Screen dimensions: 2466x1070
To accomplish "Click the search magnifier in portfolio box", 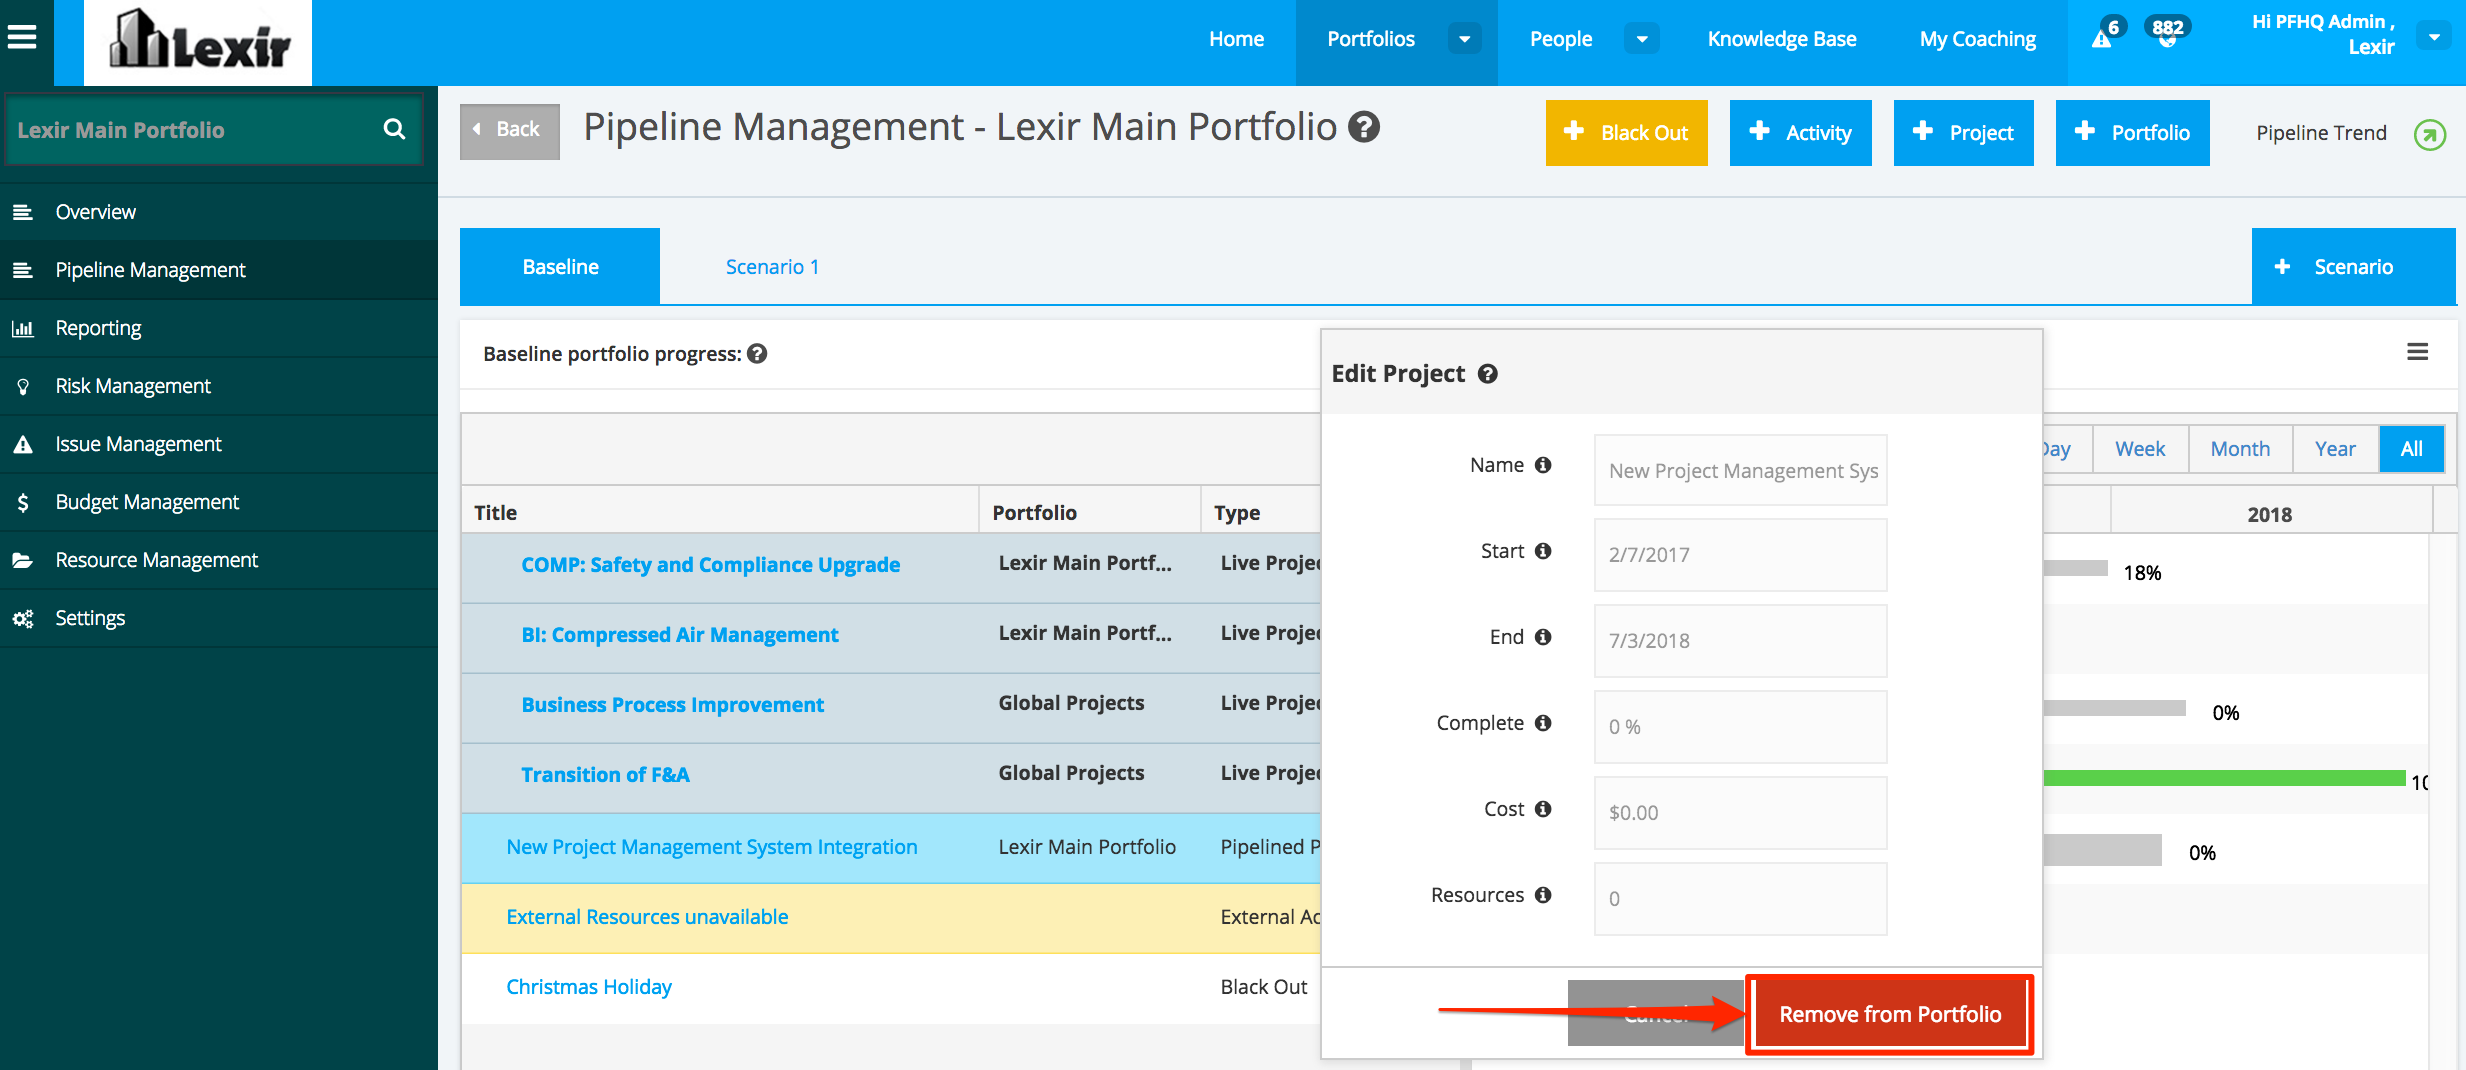I will point(394,129).
